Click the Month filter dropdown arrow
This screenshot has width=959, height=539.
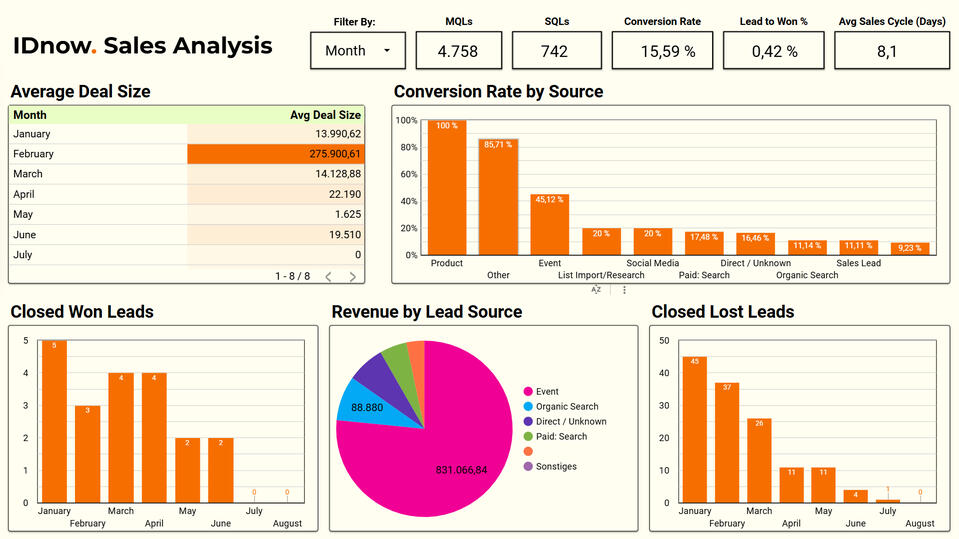point(387,50)
